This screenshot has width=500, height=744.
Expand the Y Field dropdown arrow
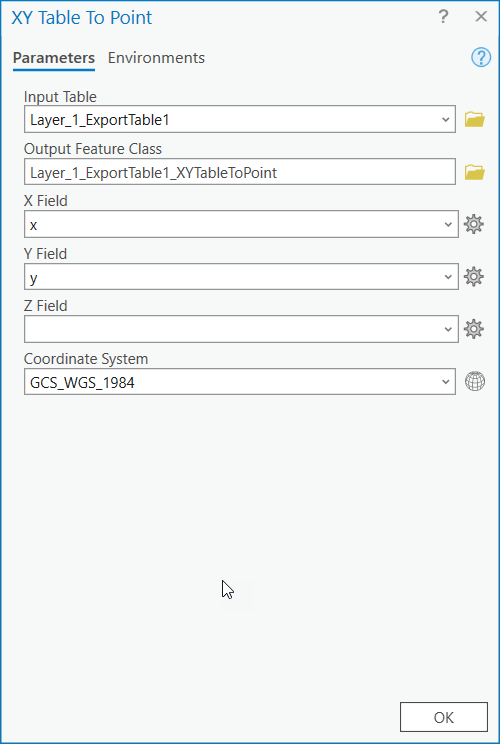(448, 277)
